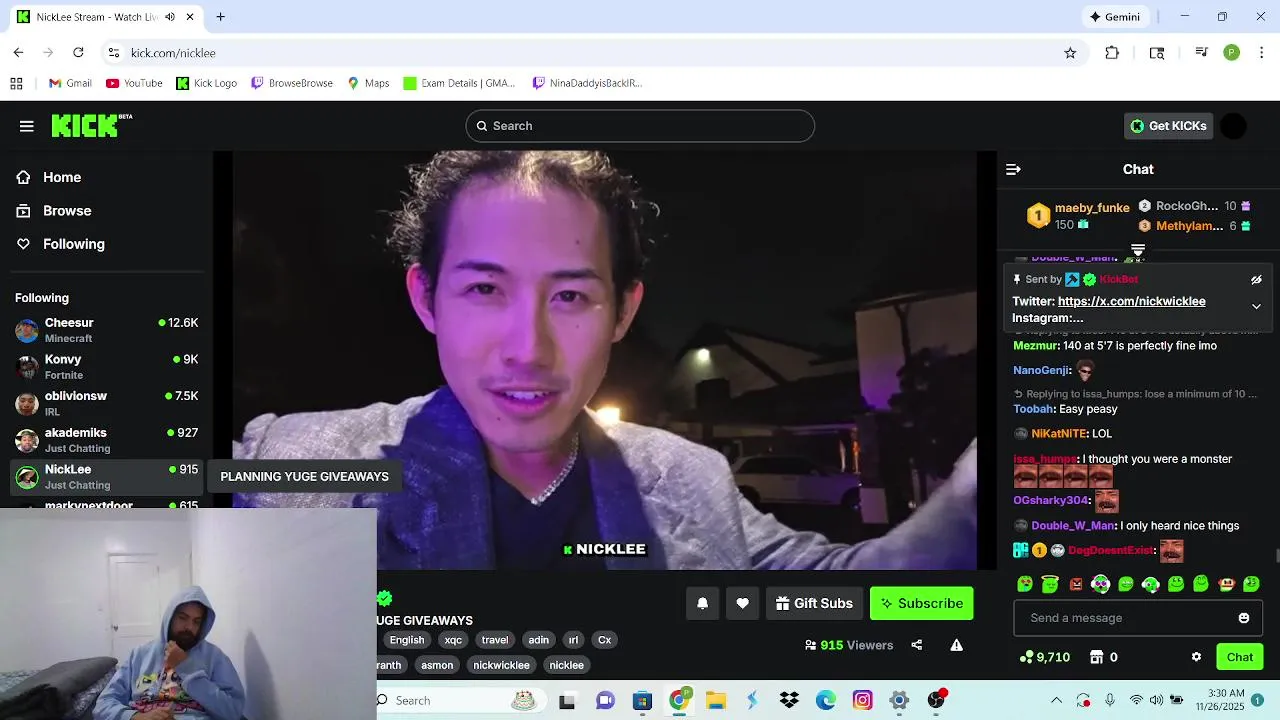
Task: Hide the pinned KickBot message
Action: tap(1257, 280)
